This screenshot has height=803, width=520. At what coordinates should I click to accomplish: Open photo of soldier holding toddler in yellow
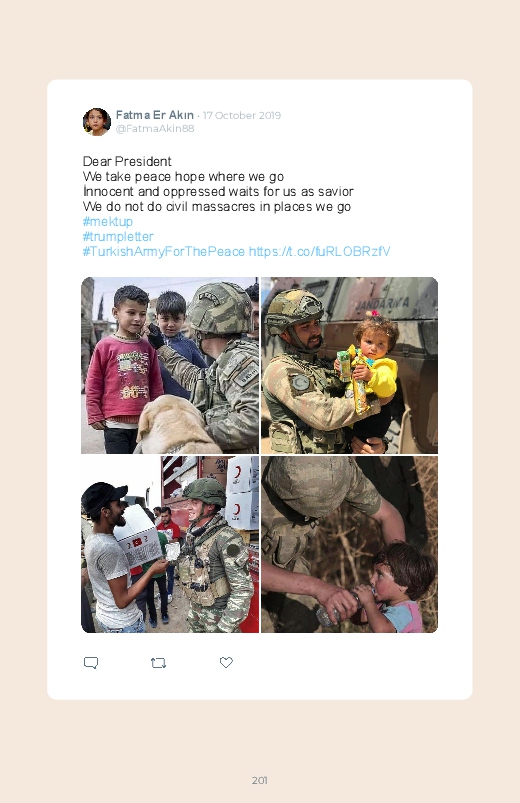tap(349, 366)
